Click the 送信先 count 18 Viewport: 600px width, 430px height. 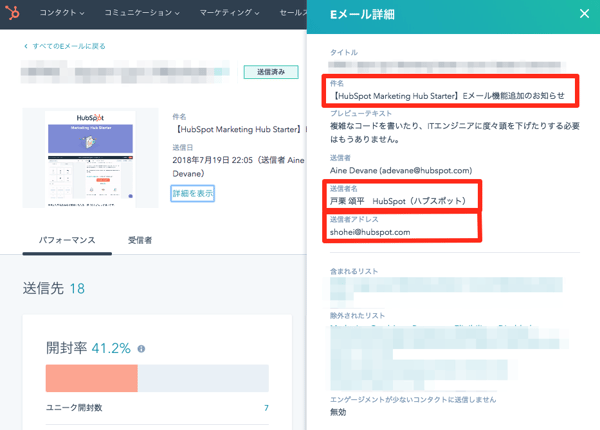click(x=77, y=289)
